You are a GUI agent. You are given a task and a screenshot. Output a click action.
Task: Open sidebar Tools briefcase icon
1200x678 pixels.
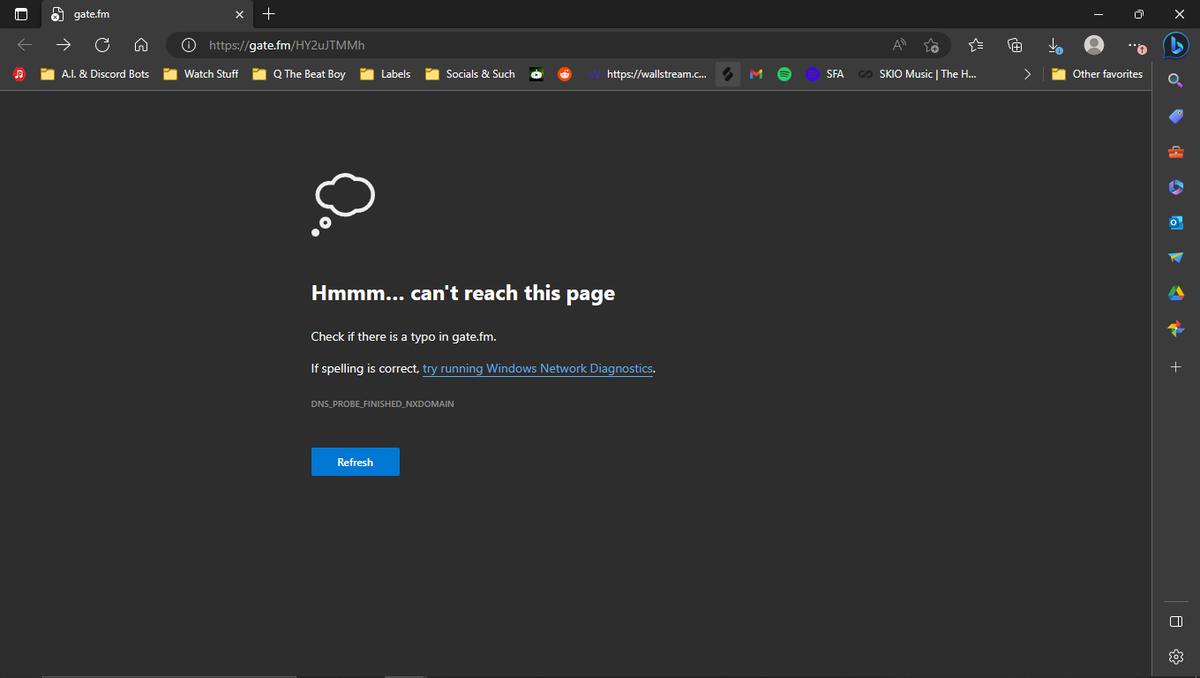pos(1175,152)
